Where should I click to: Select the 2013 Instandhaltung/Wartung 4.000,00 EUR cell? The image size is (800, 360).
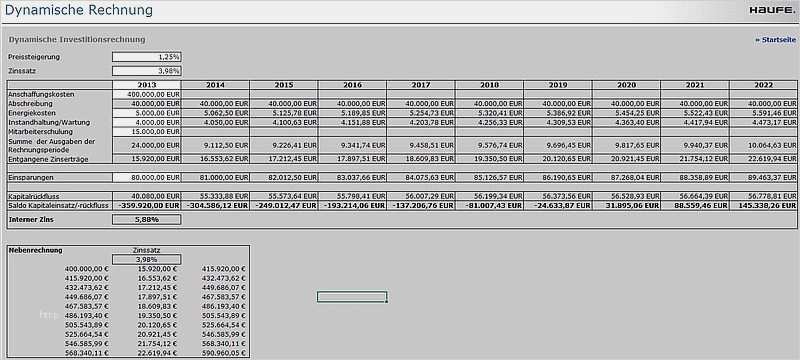146,122
